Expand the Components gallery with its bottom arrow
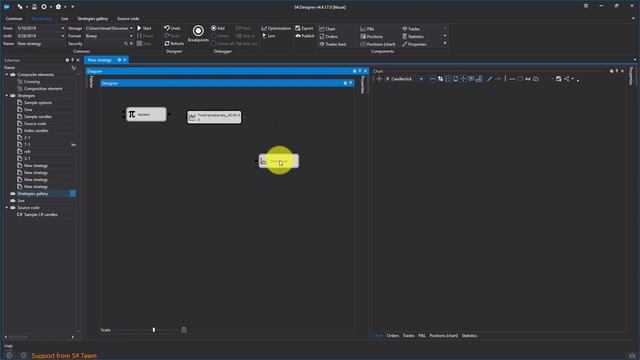 pos(445,44)
